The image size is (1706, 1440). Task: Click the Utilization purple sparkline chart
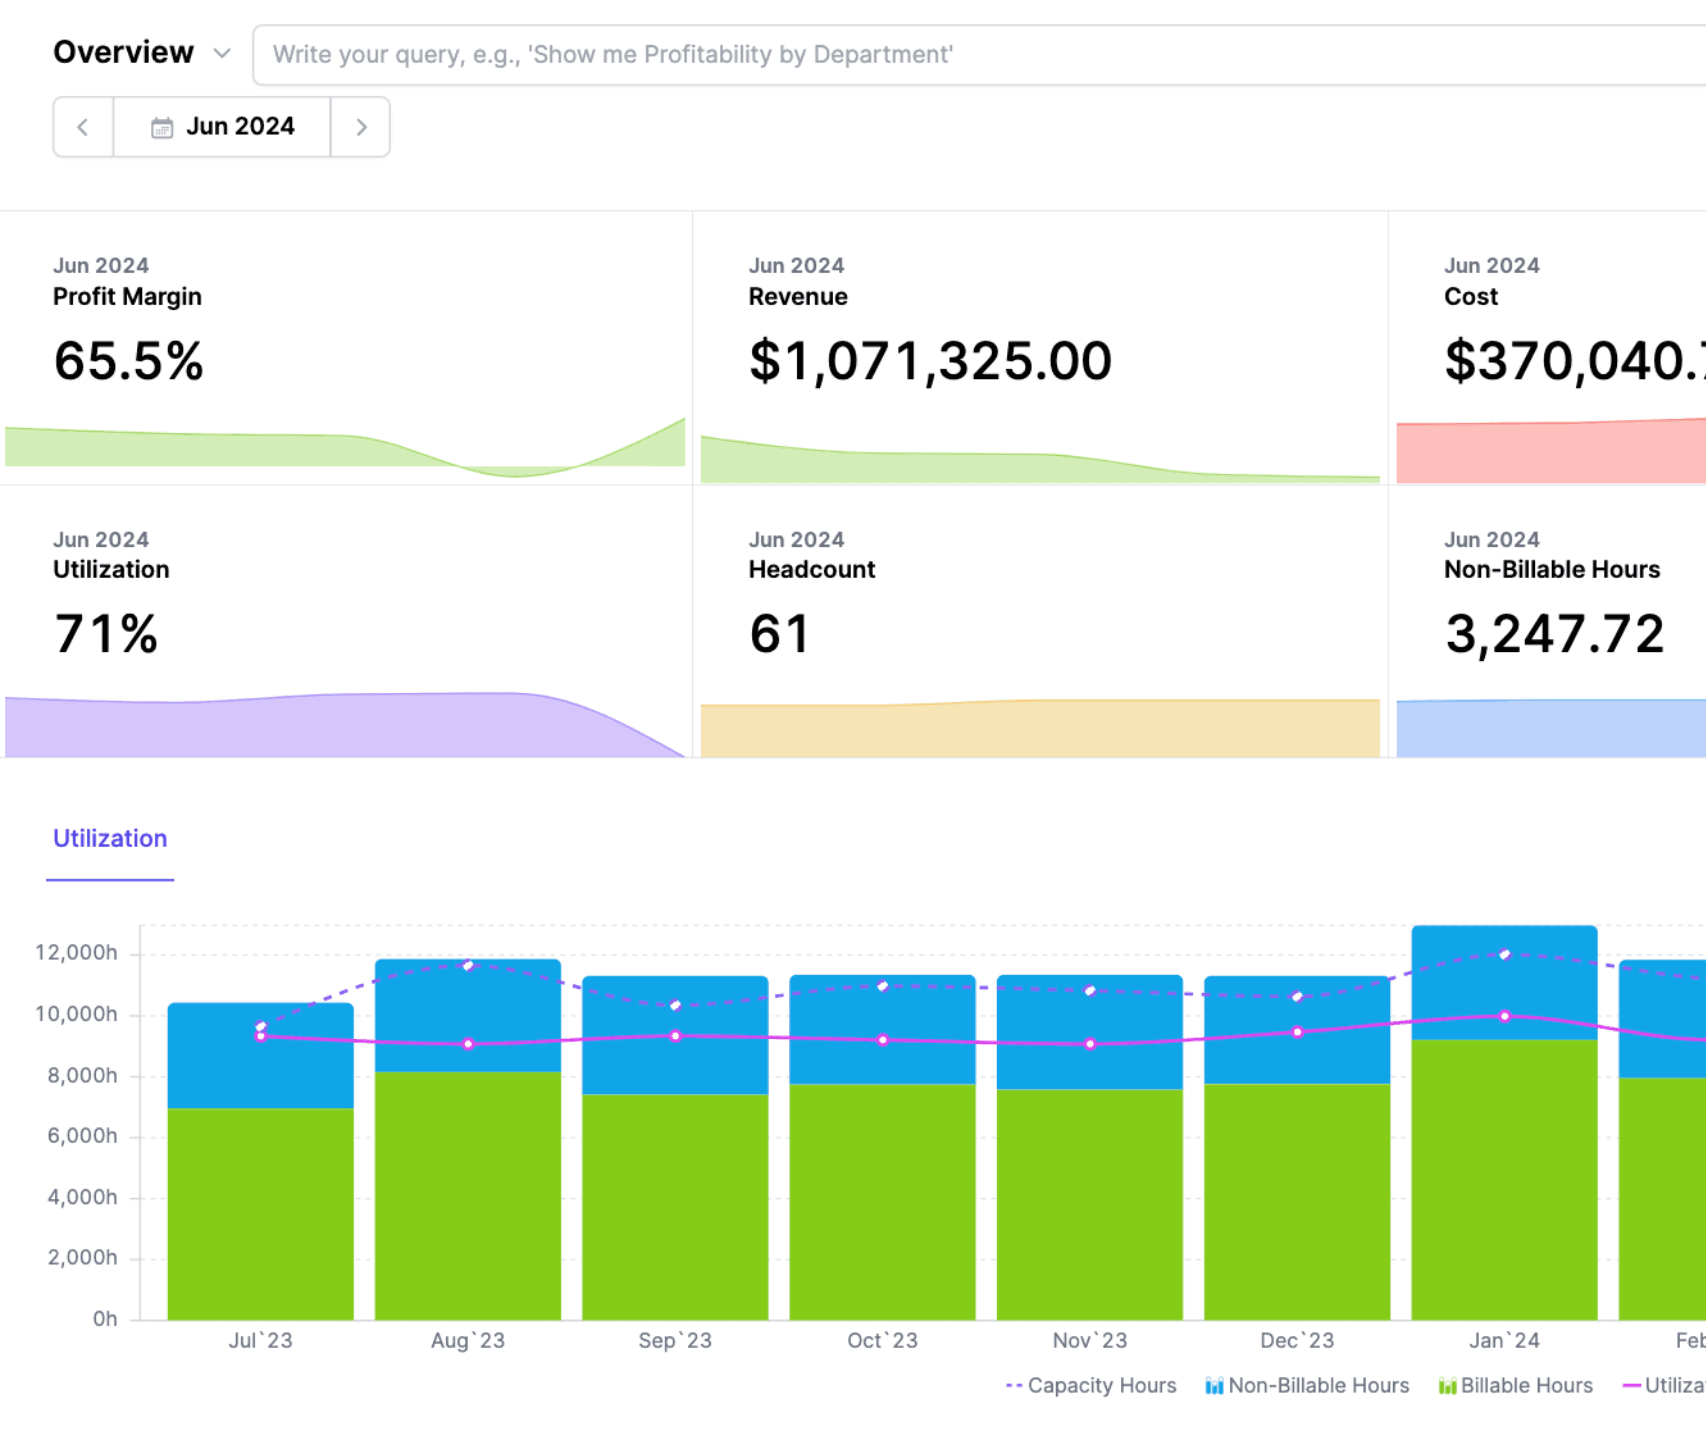click(345, 725)
